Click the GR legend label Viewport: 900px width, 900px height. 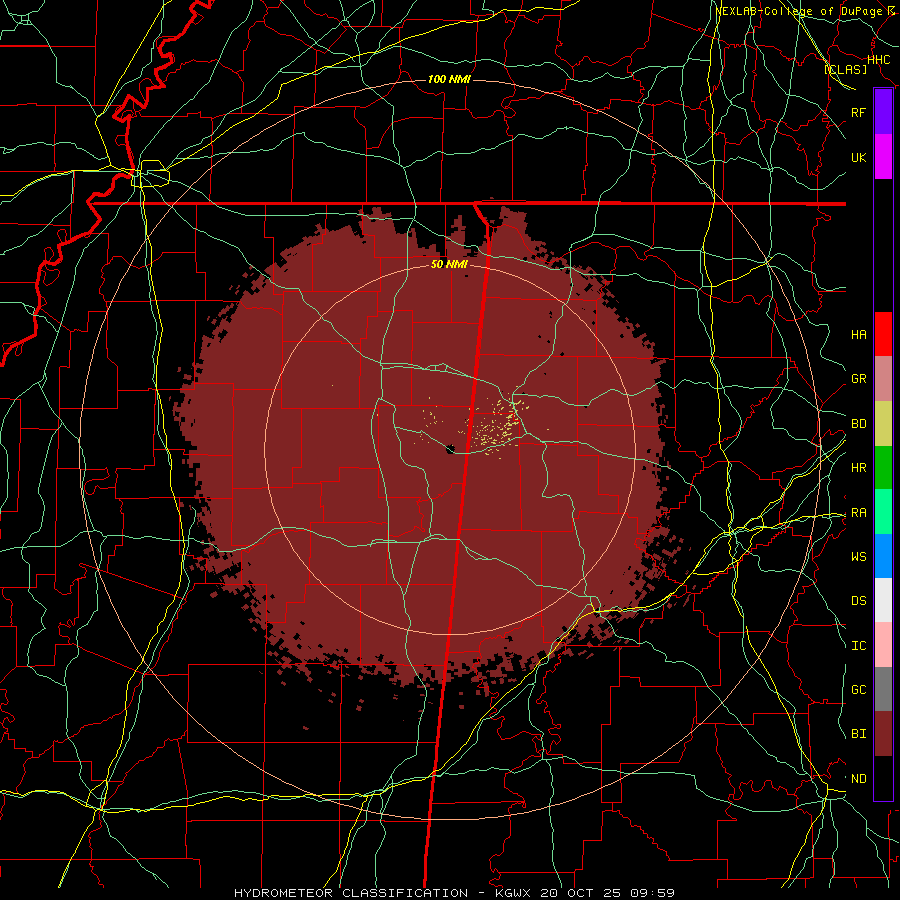858,379
